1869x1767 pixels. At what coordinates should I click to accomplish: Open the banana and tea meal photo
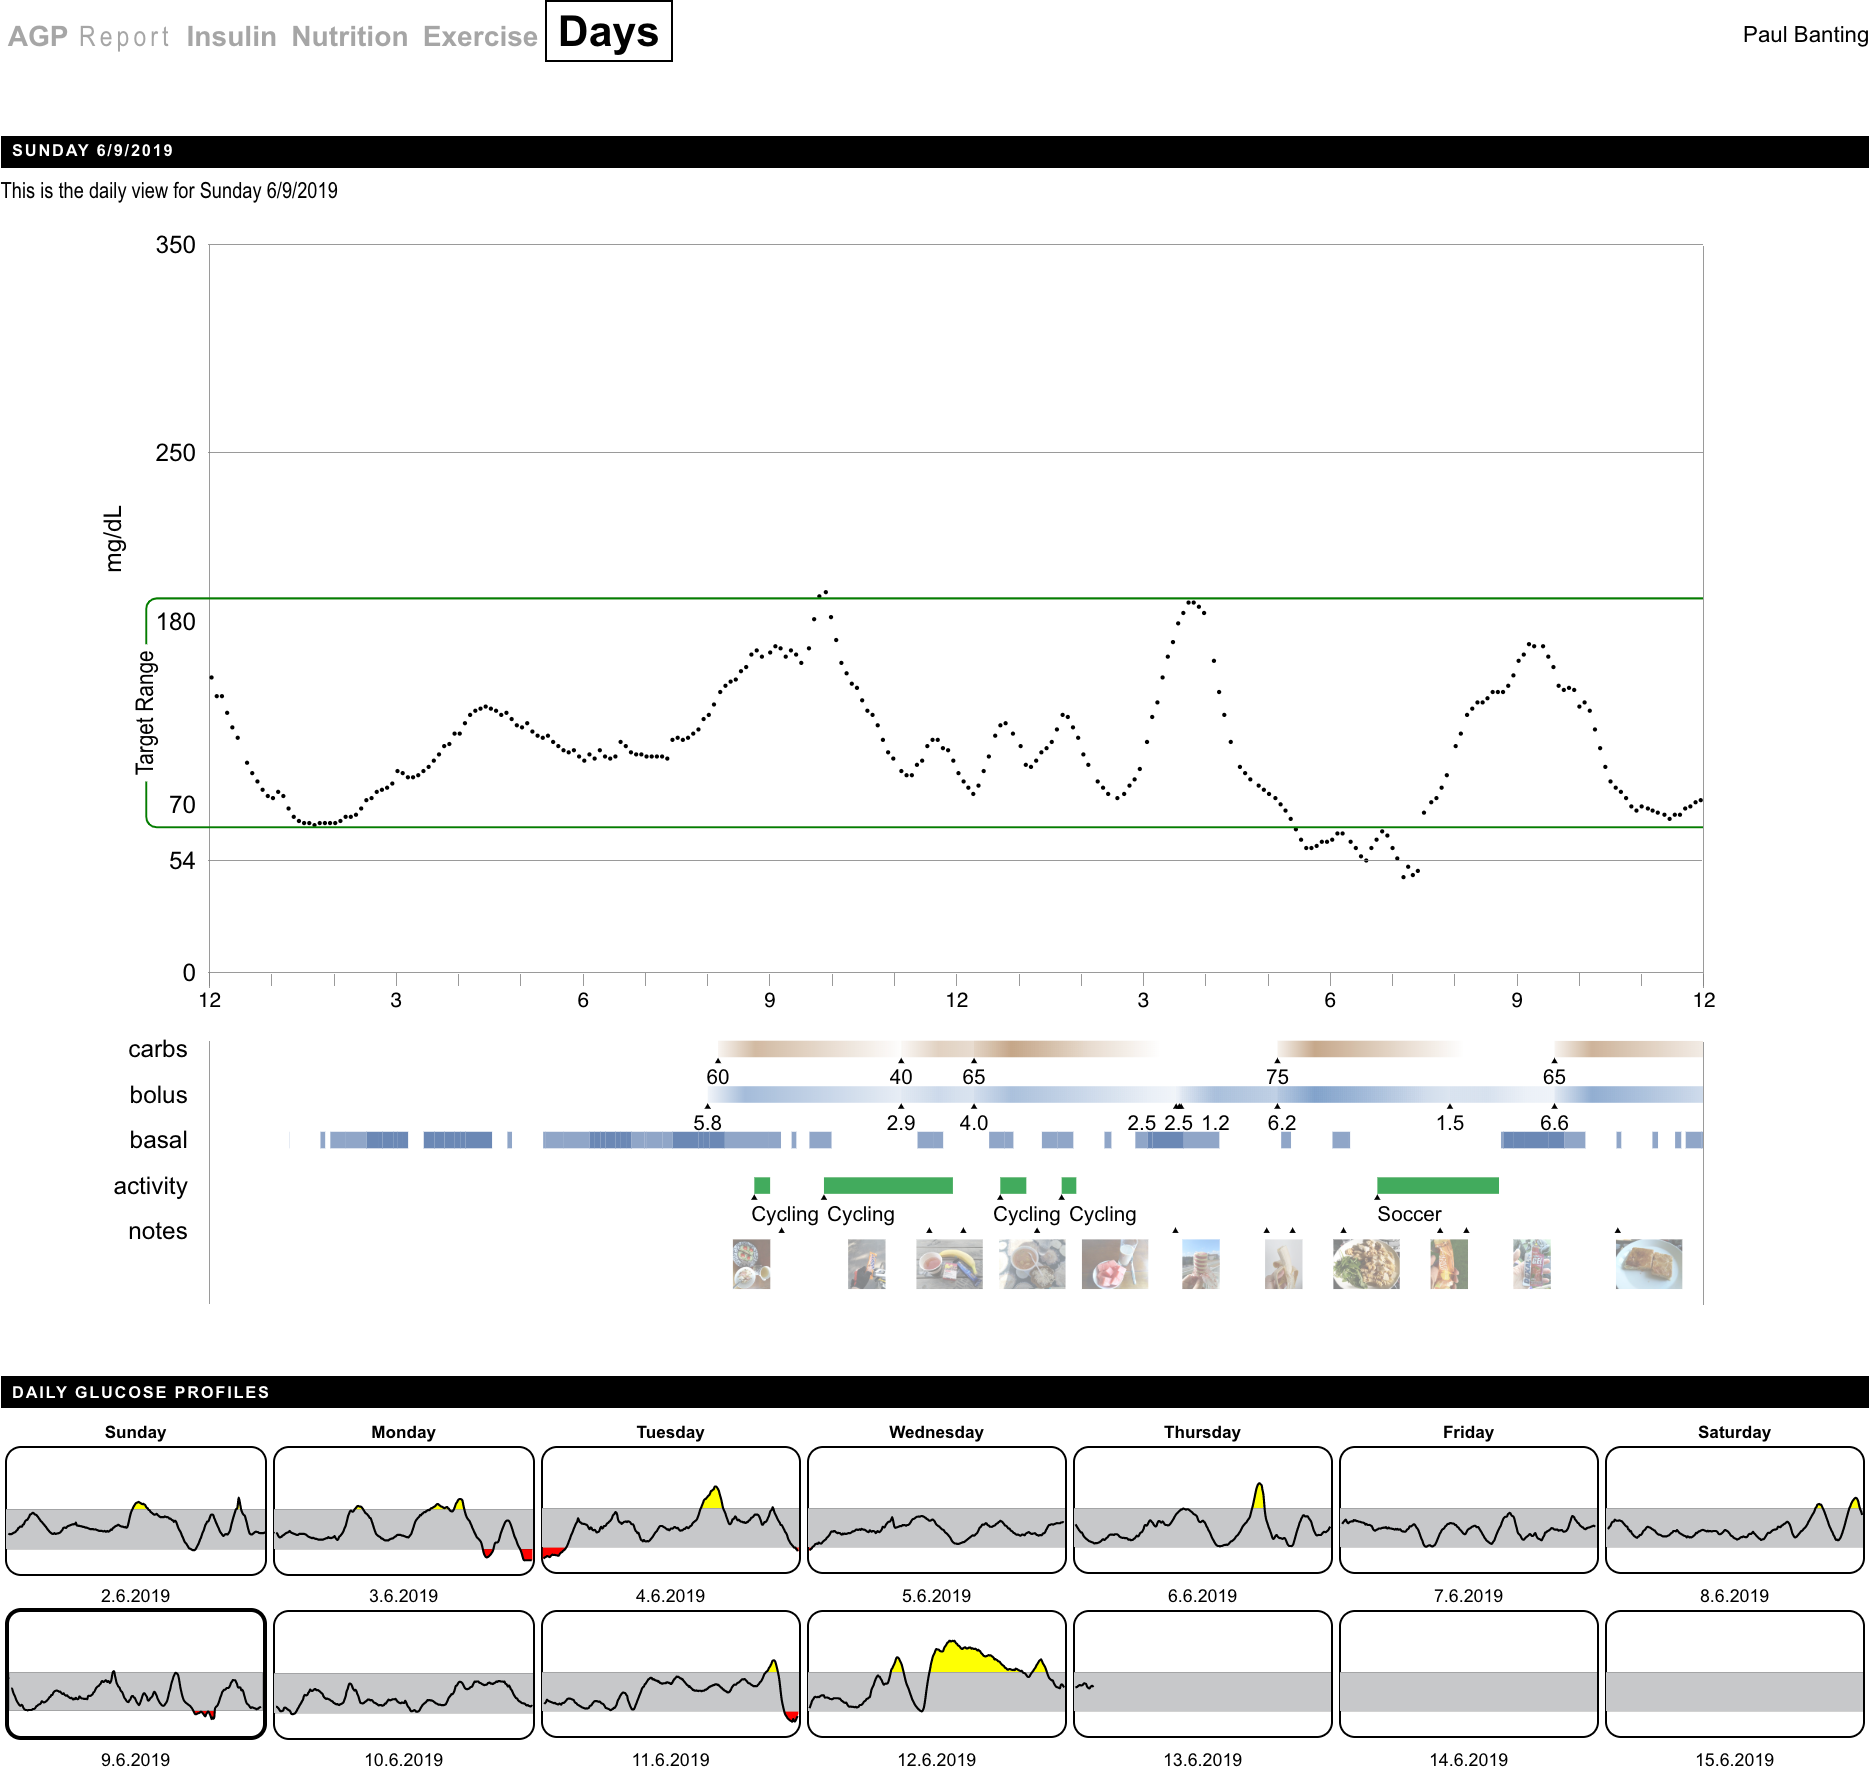[x=948, y=1264]
